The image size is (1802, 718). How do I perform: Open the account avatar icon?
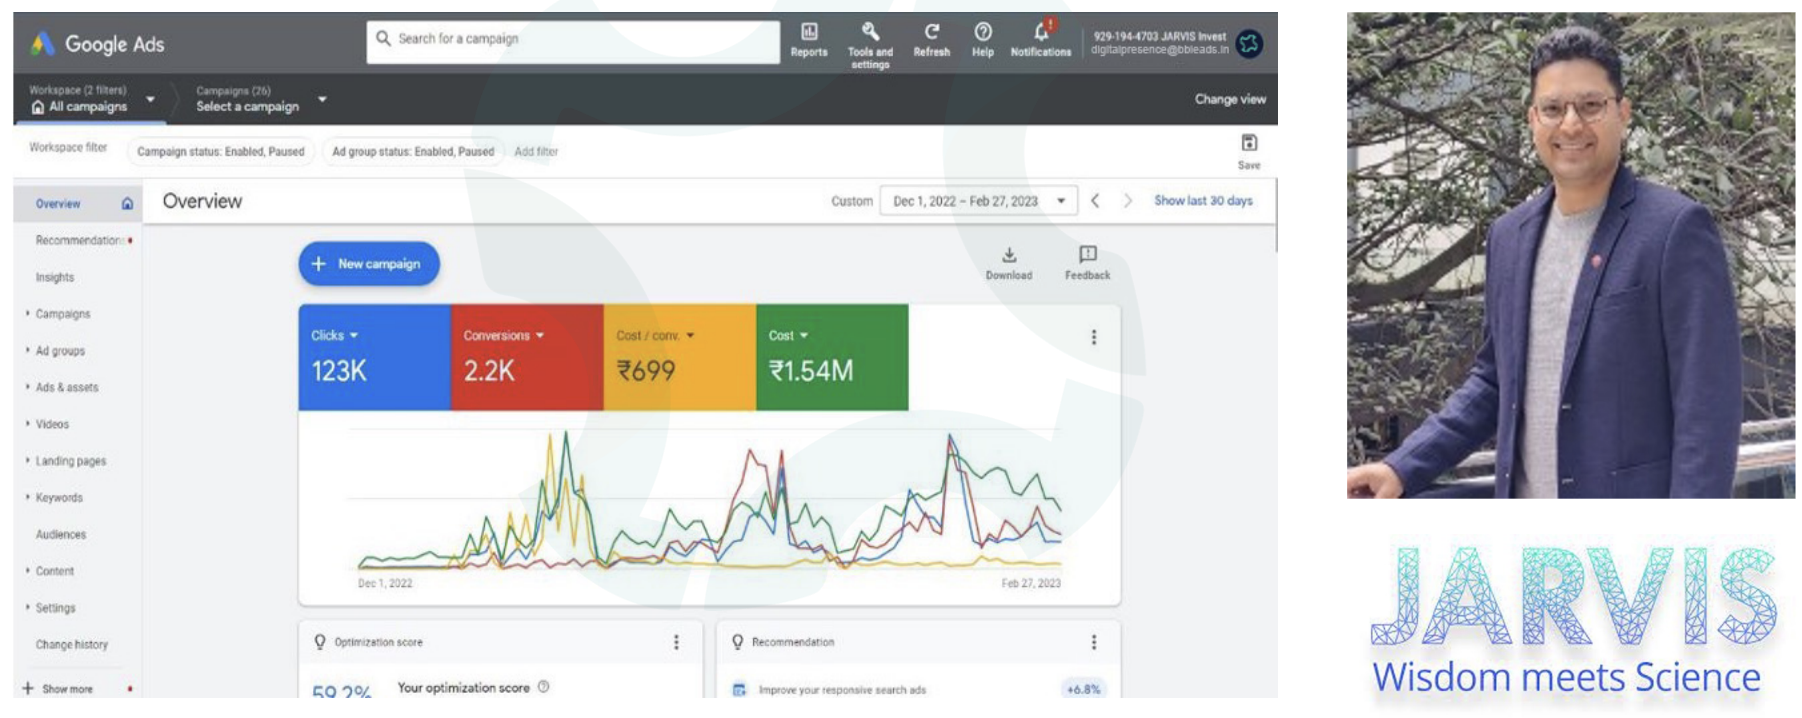click(x=1249, y=43)
